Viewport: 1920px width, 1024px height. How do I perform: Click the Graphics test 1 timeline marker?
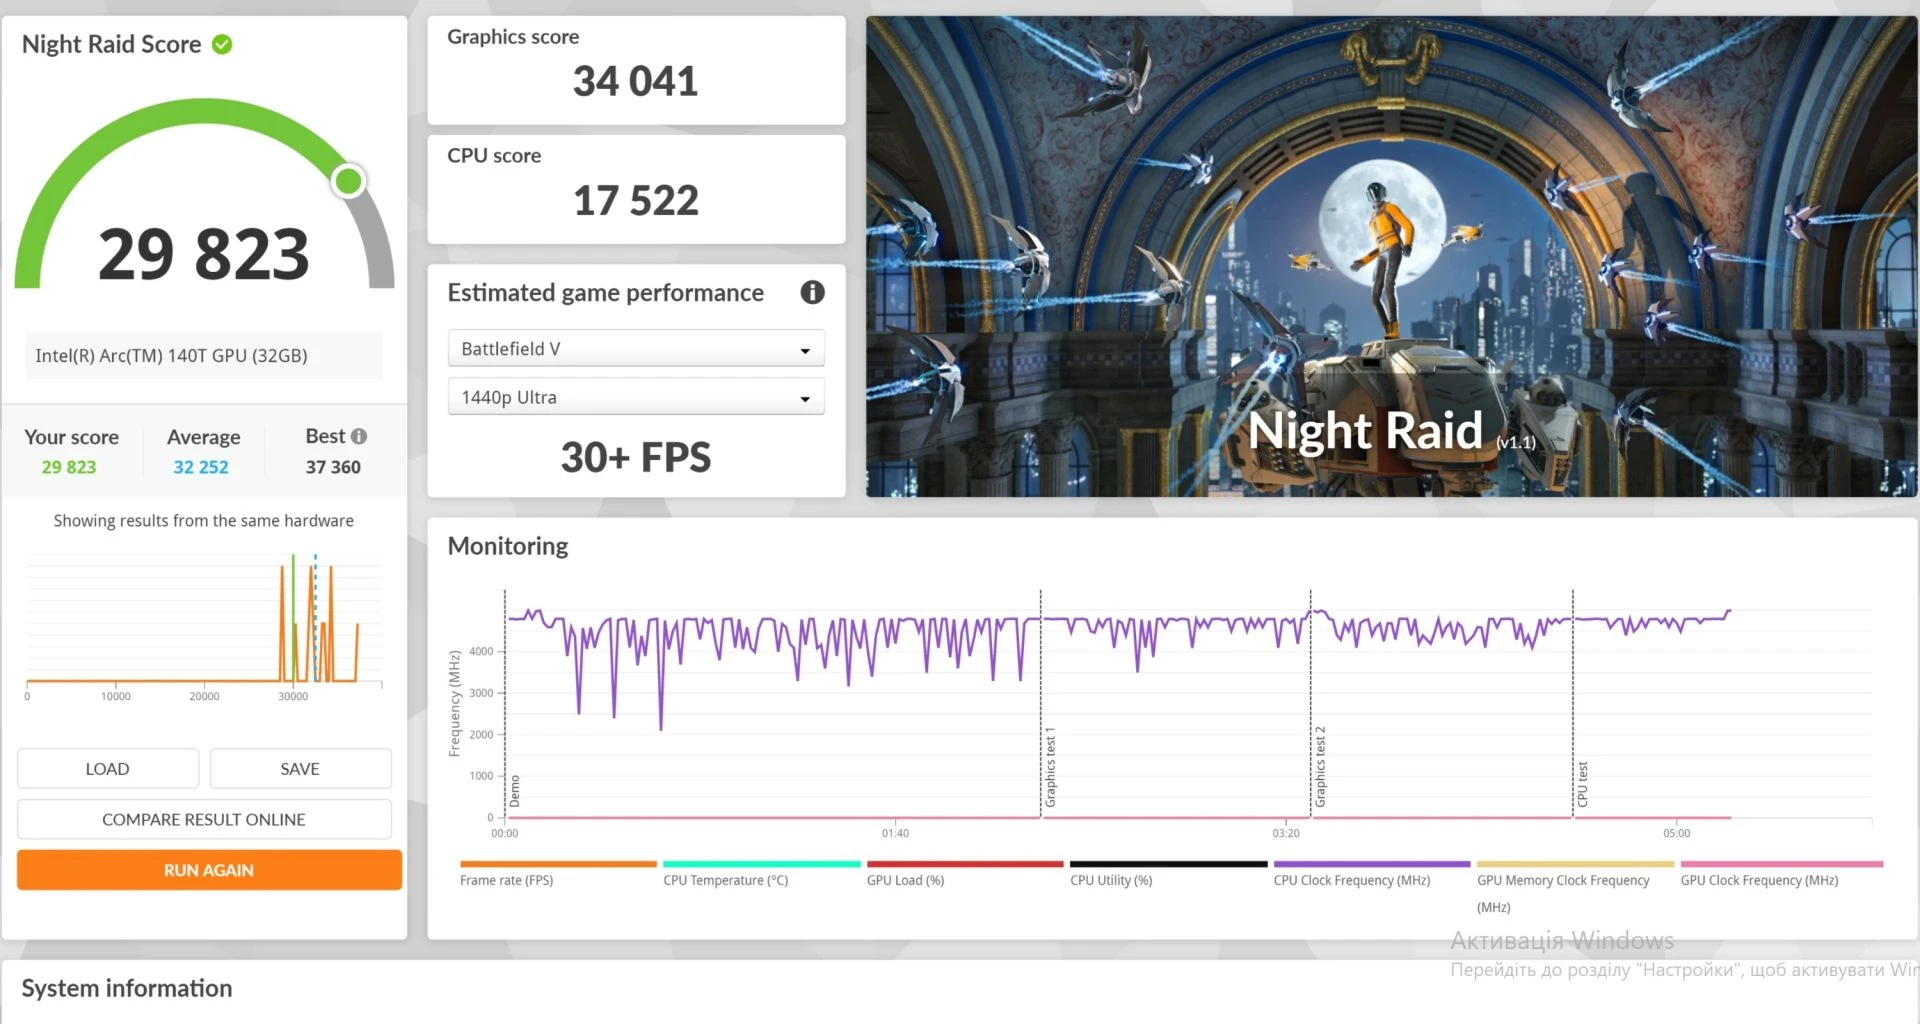(x=1050, y=767)
